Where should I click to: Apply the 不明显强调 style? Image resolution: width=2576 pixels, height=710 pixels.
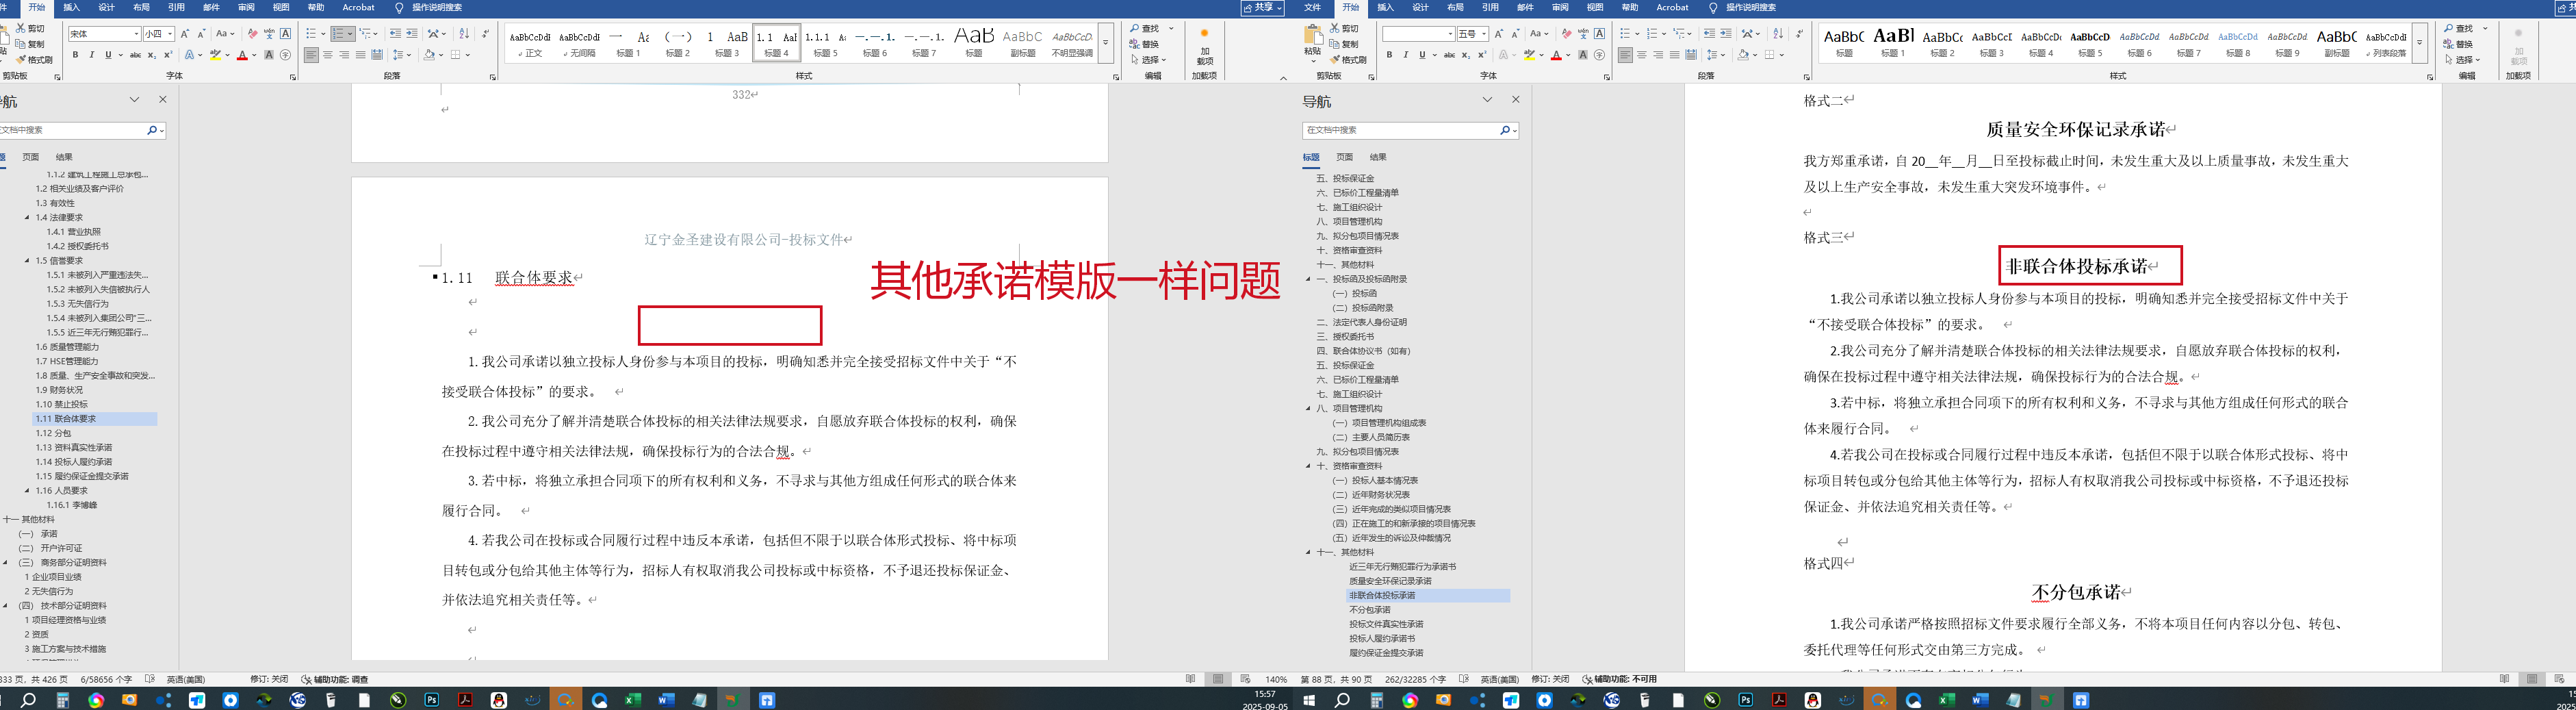click(x=1072, y=43)
